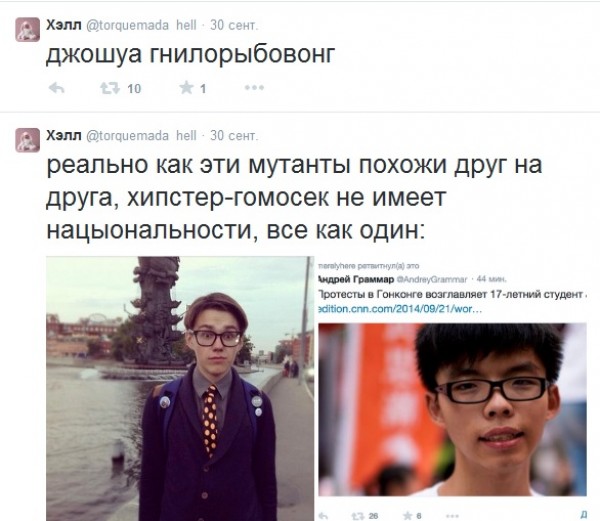
Task: Enlarge left photo of man by river
Action: point(180,389)
